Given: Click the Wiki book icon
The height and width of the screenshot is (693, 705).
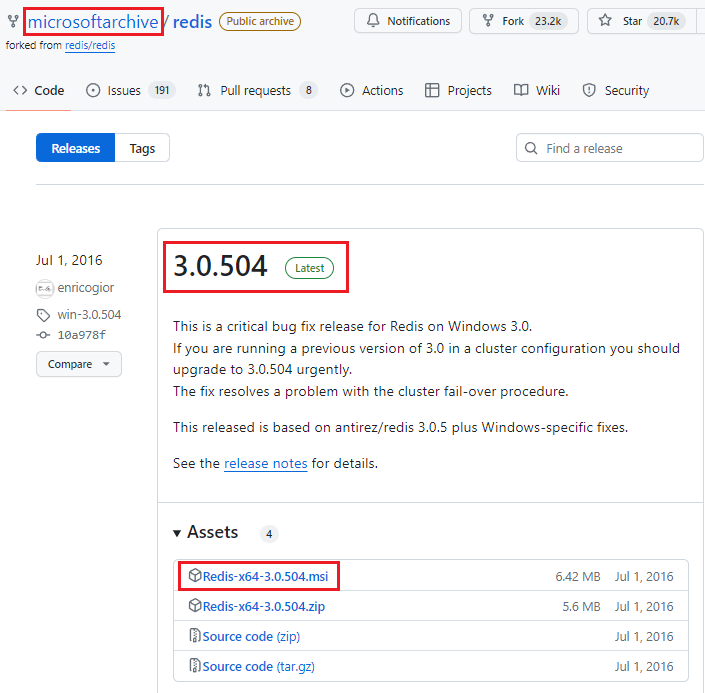Looking at the screenshot, I should [x=521, y=90].
